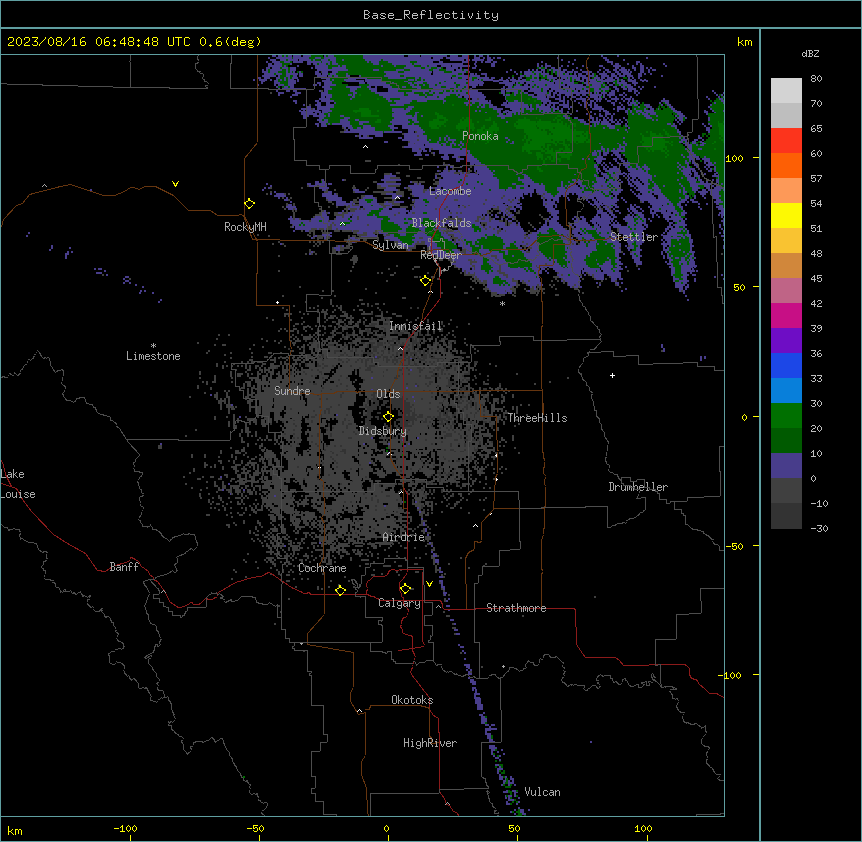Select the Calgary city label
The height and width of the screenshot is (842, 862).
pyautogui.click(x=400, y=603)
